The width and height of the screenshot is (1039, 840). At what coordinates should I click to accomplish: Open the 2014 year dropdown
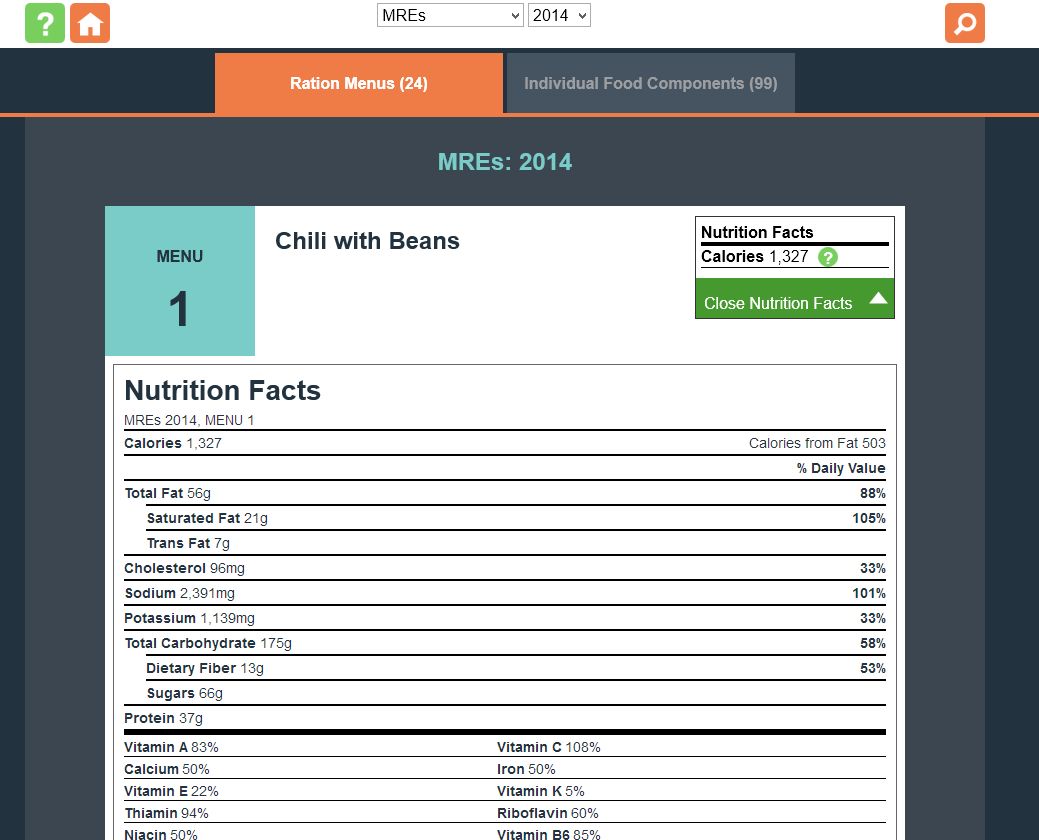tap(559, 15)
